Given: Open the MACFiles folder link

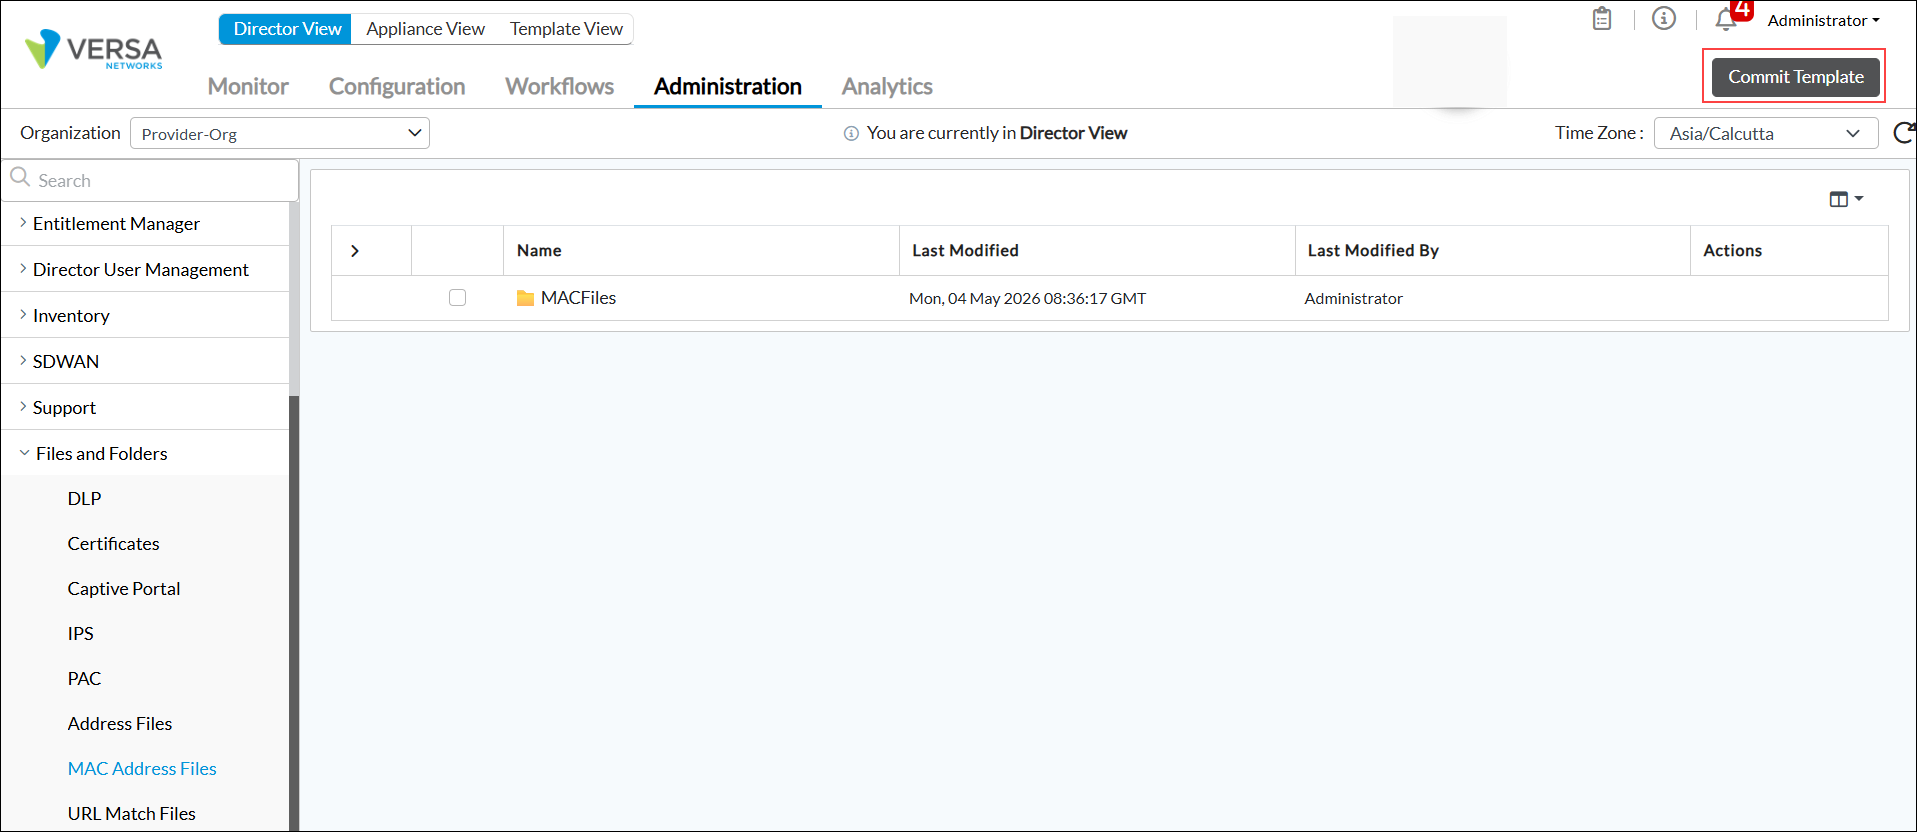Looking at the screenshot, I should point(578,298).
